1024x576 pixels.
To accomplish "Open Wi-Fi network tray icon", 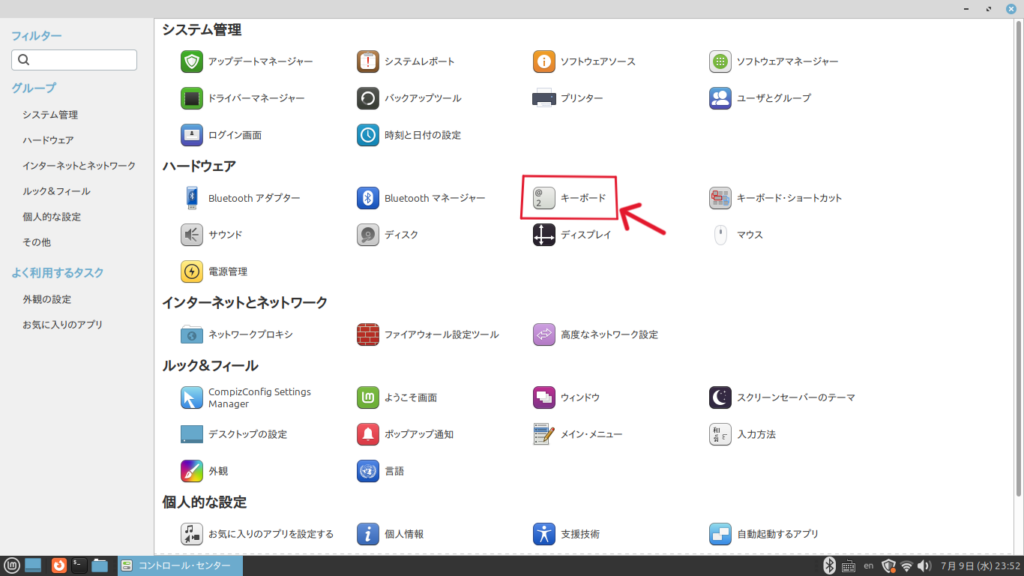I will 906,566.
